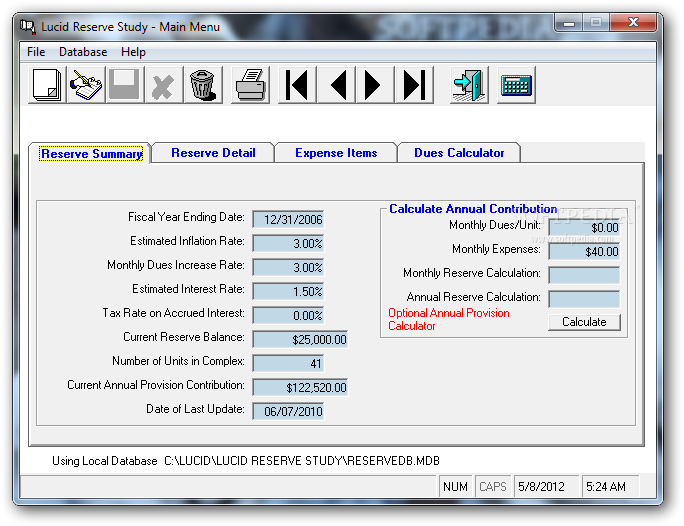
Task: Click the Calculate Annual Contribution heading
Action: pyautogui.click(x=473, y=209)
